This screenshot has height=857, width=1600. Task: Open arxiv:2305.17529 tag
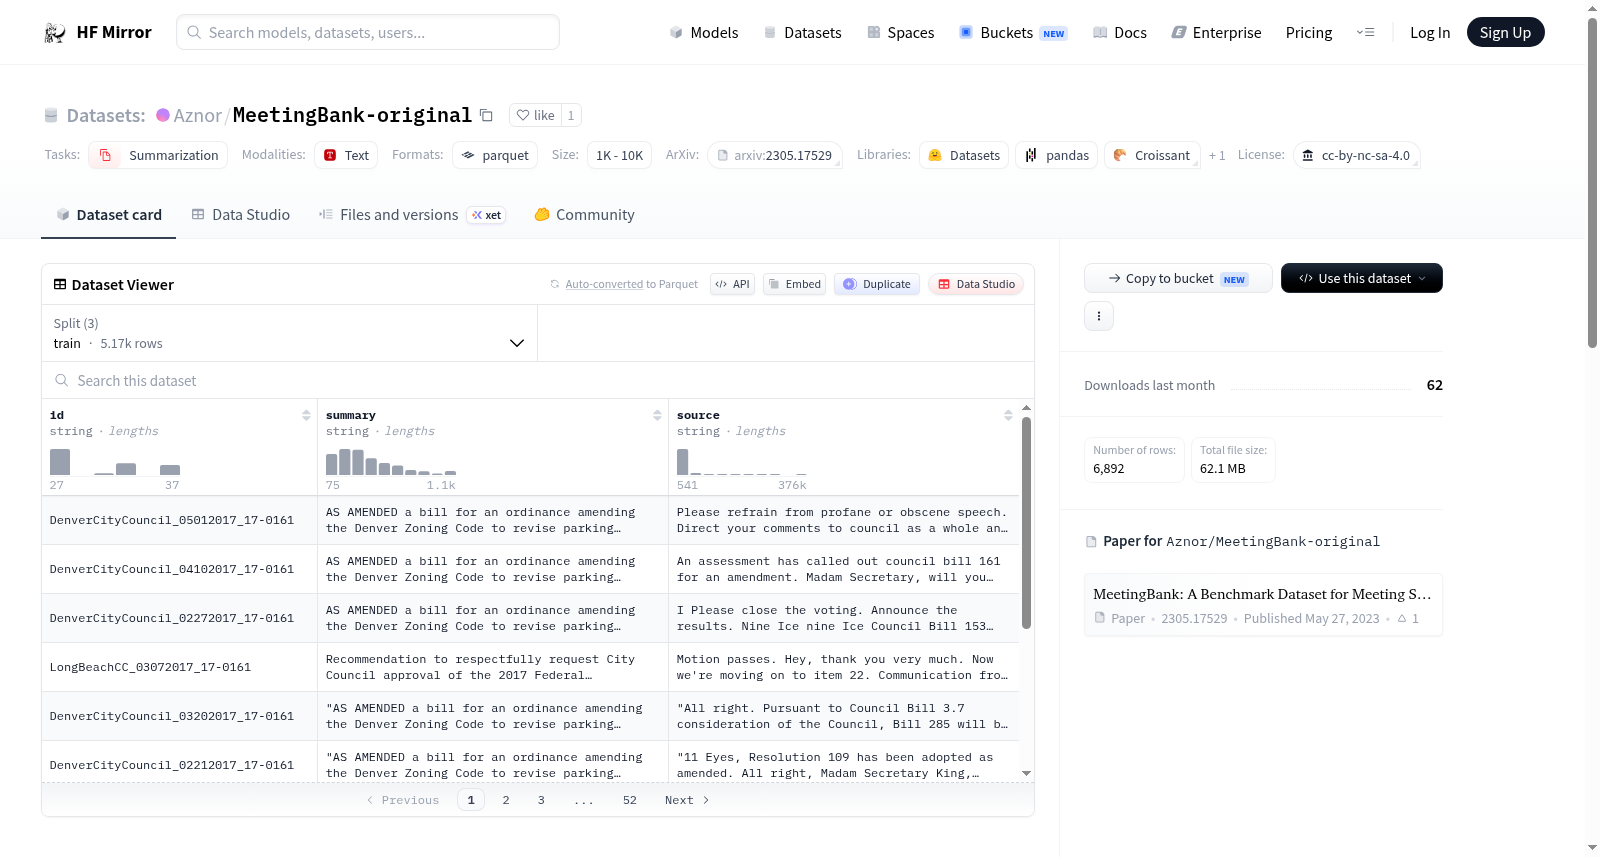tap(775, 155)
